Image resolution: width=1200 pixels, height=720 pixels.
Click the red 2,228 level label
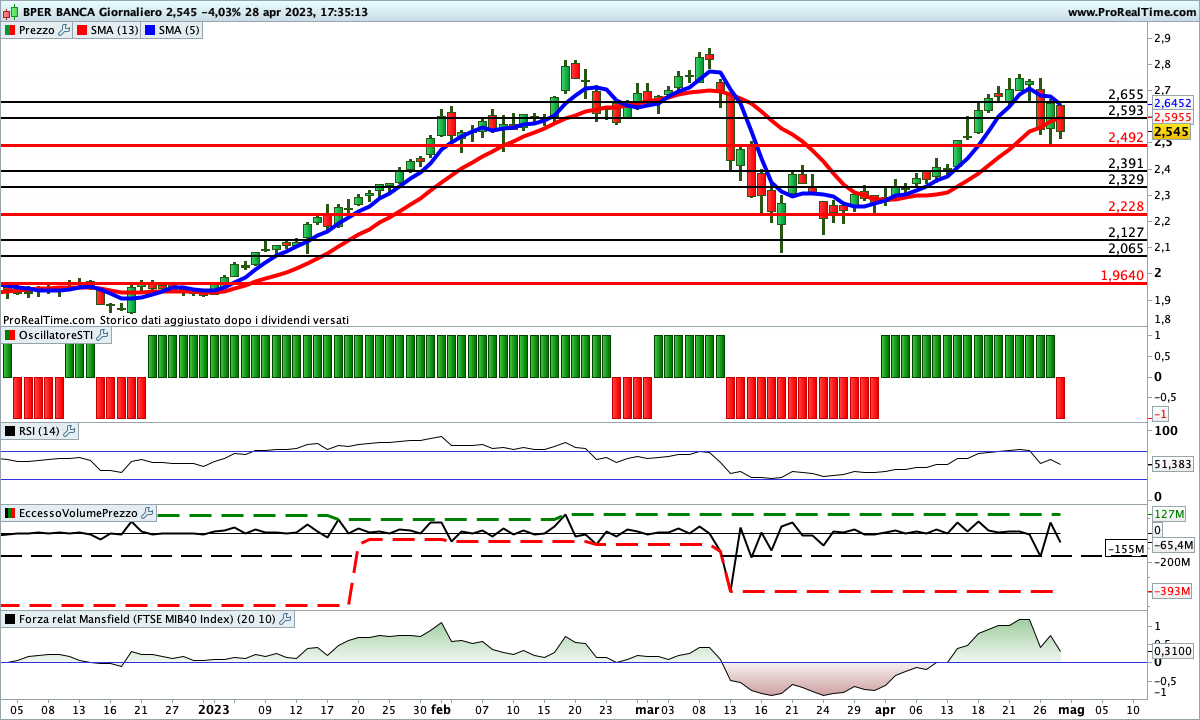coord(1126,206)
